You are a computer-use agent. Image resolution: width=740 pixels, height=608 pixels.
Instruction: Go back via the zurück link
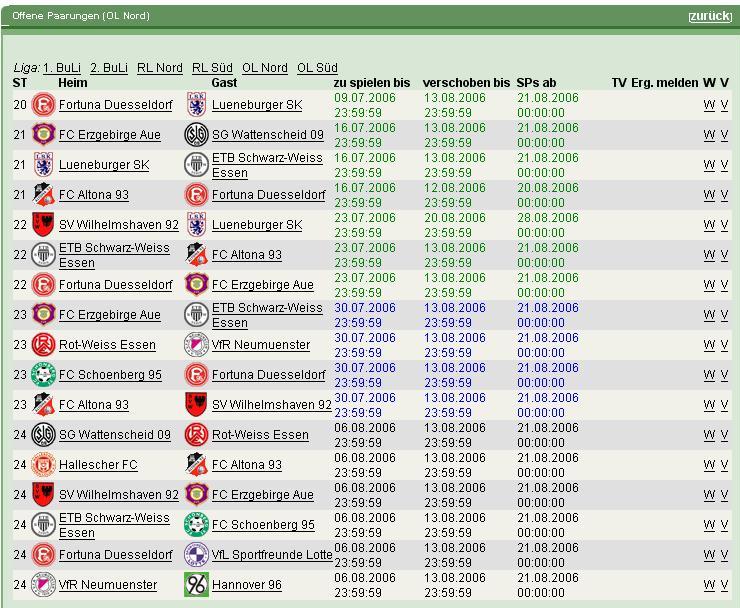(x=710, y=16)
